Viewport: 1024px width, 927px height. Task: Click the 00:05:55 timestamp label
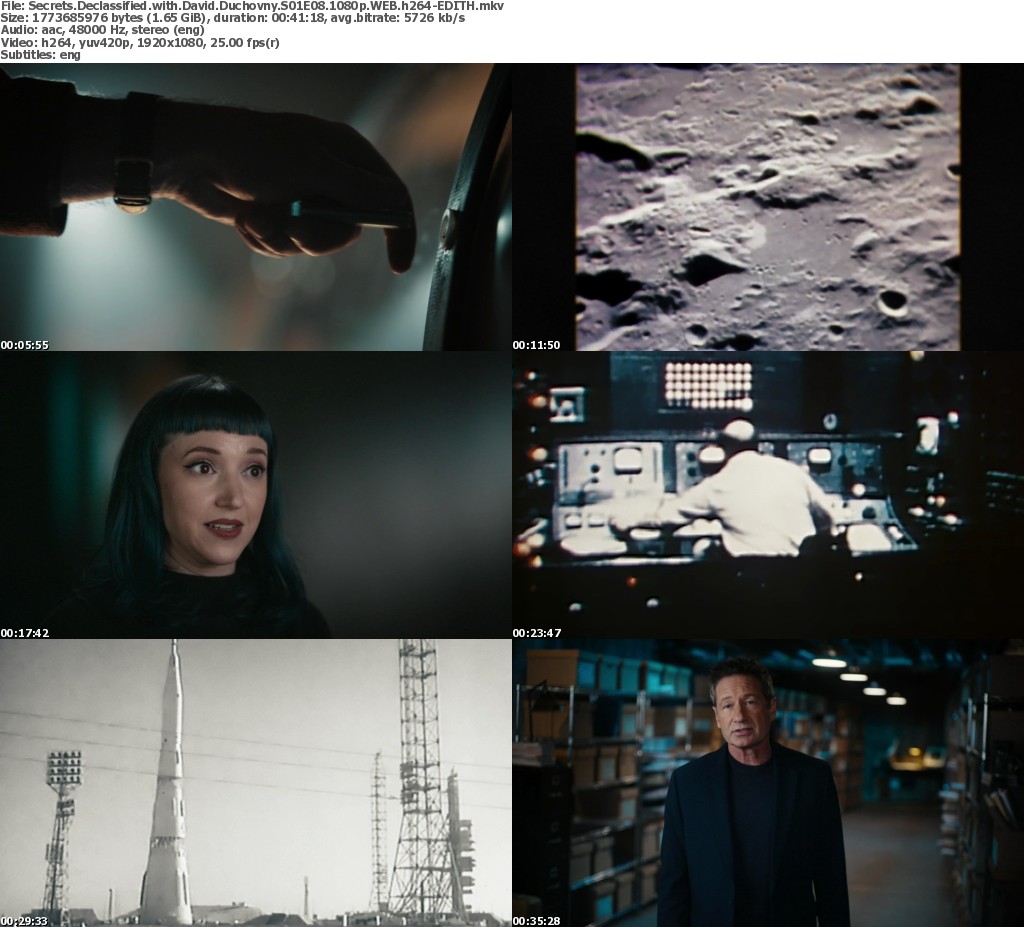click(x=25, y=345)
